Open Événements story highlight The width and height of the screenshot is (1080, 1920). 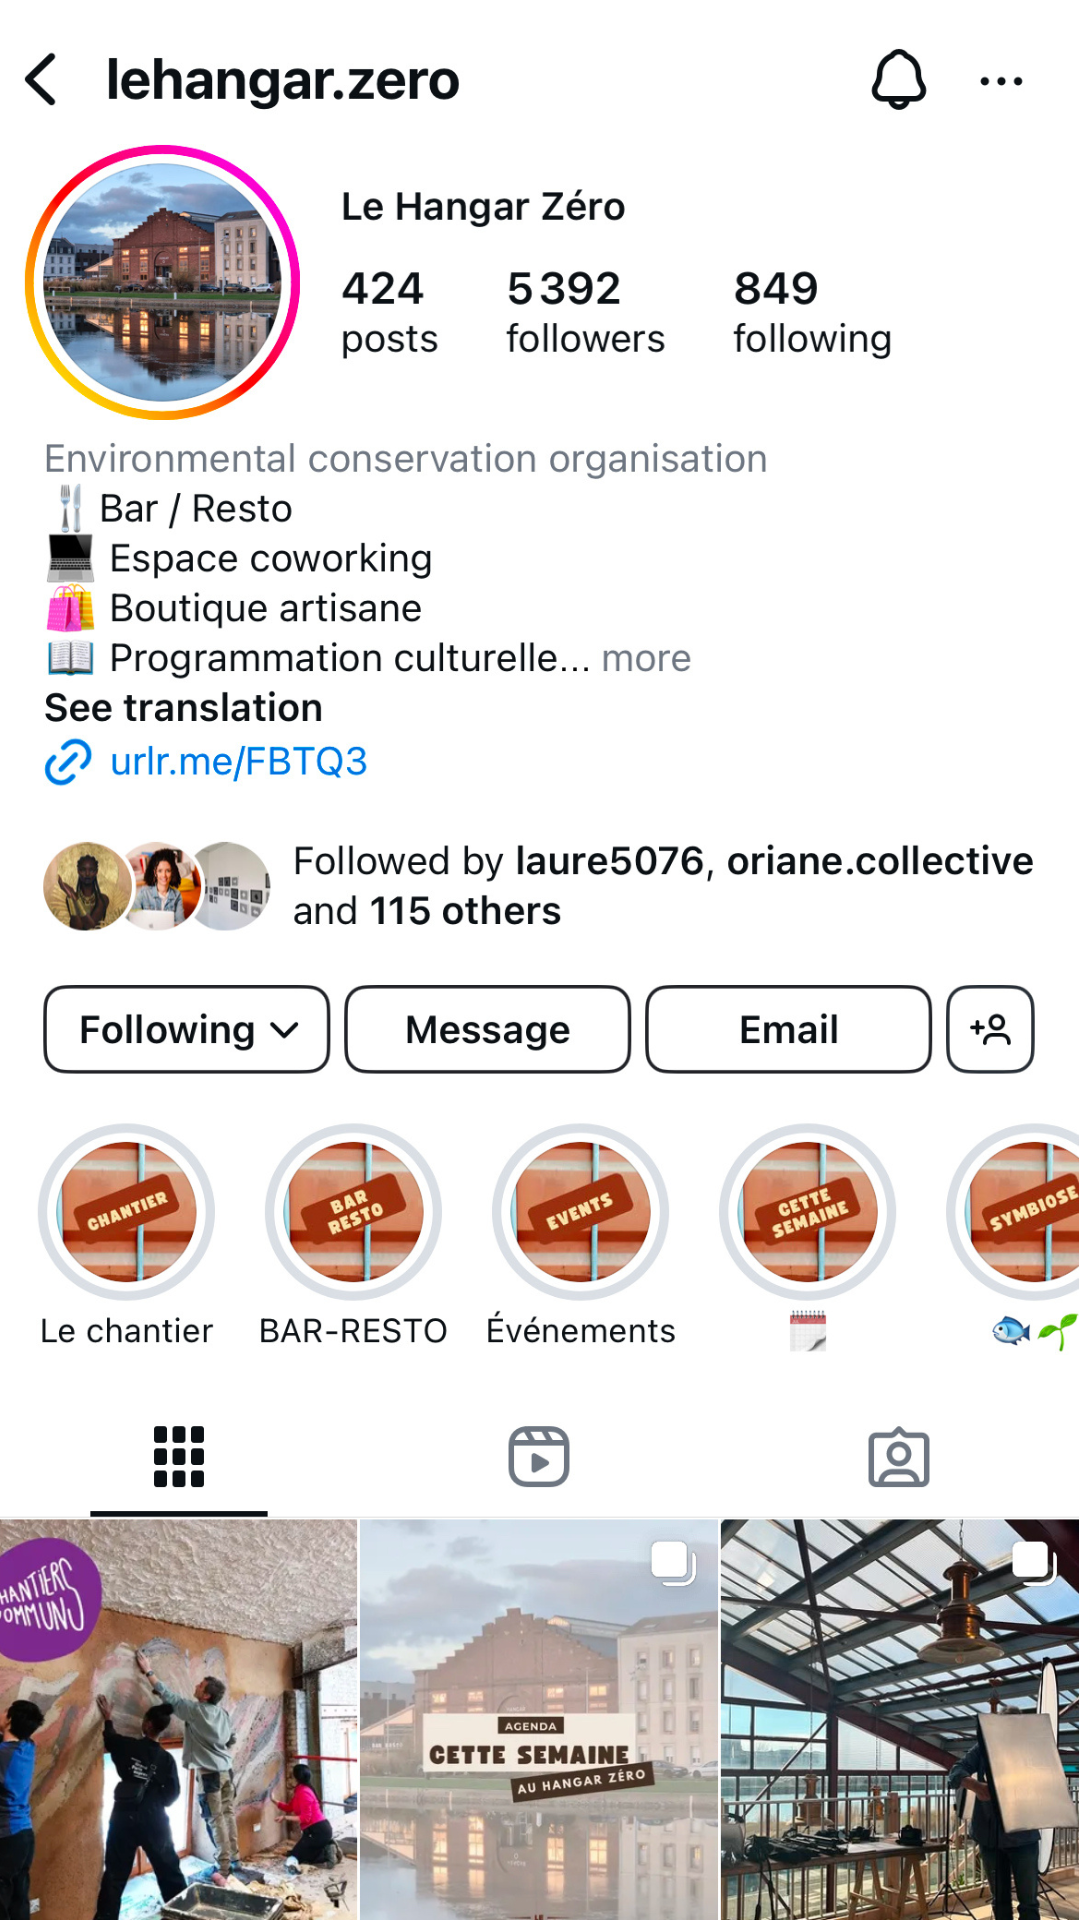pos(580,1212)
